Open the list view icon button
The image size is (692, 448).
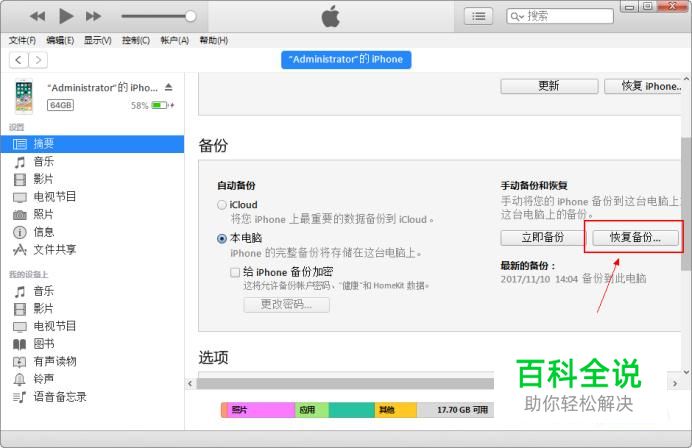478,17
